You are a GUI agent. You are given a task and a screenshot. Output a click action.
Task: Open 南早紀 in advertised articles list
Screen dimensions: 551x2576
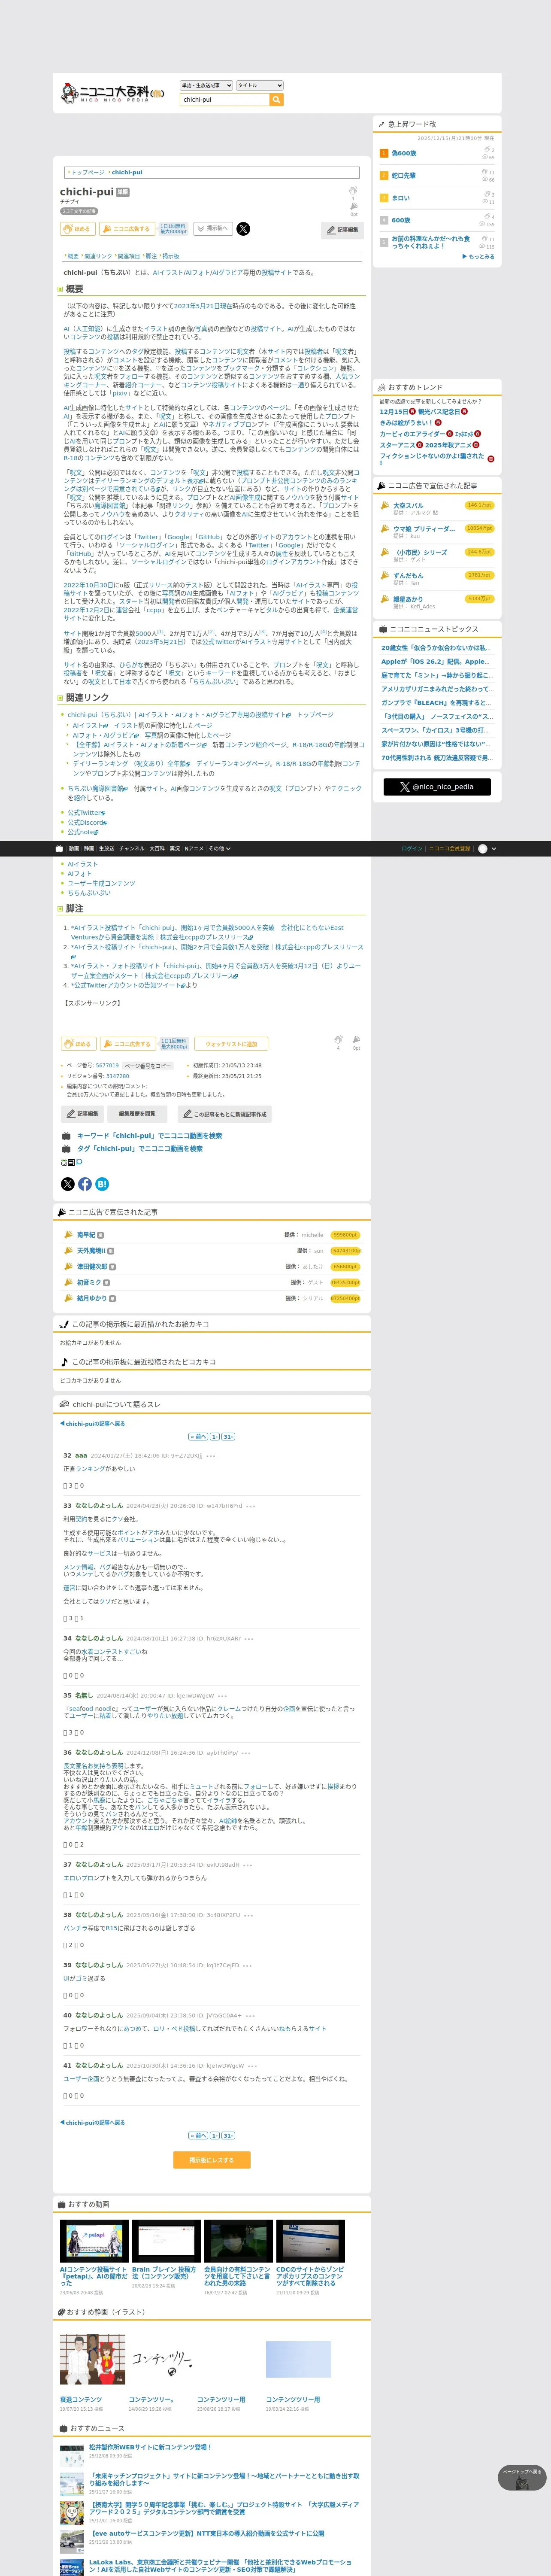coord(86,1235)
